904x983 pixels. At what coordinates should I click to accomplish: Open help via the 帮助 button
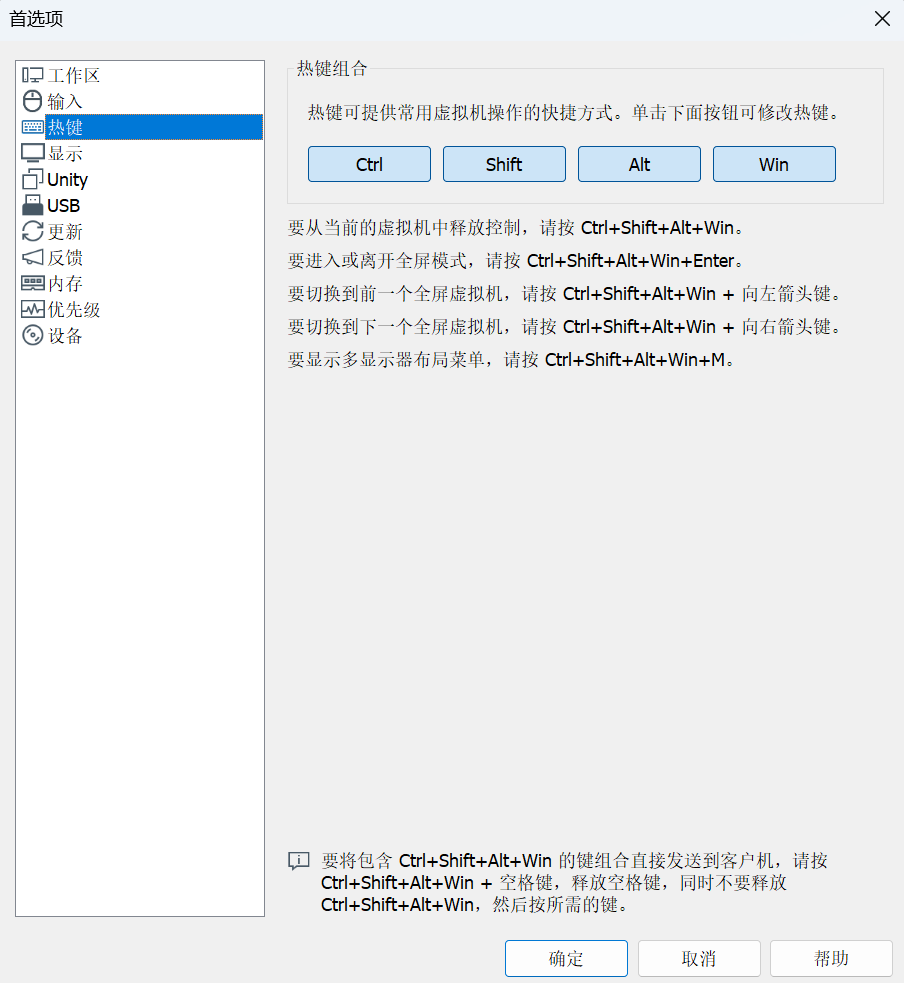point(831,958)
